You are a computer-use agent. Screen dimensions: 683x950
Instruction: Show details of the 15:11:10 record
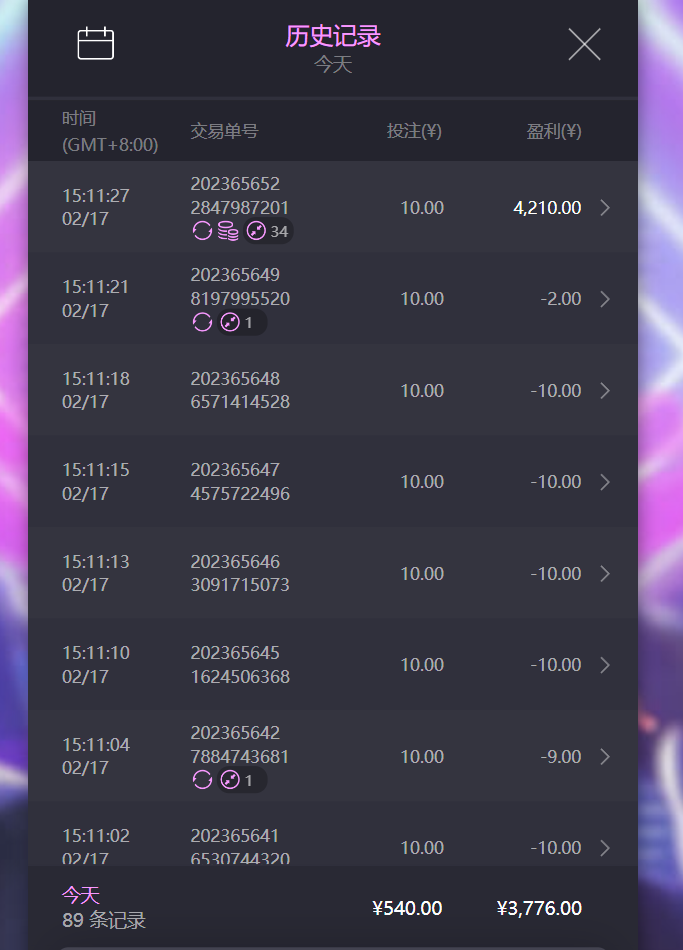click(604, 665)
